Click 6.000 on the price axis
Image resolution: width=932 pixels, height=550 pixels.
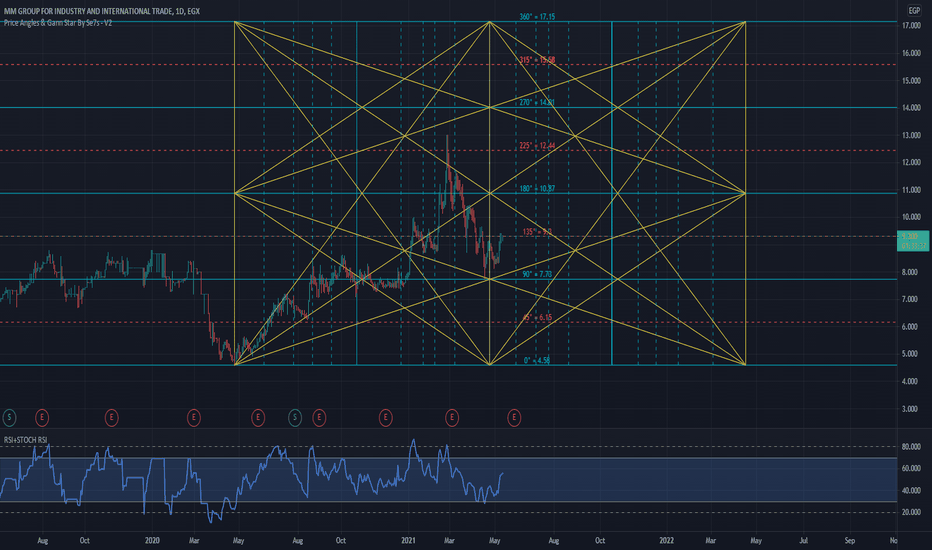[x=911, y=327]
